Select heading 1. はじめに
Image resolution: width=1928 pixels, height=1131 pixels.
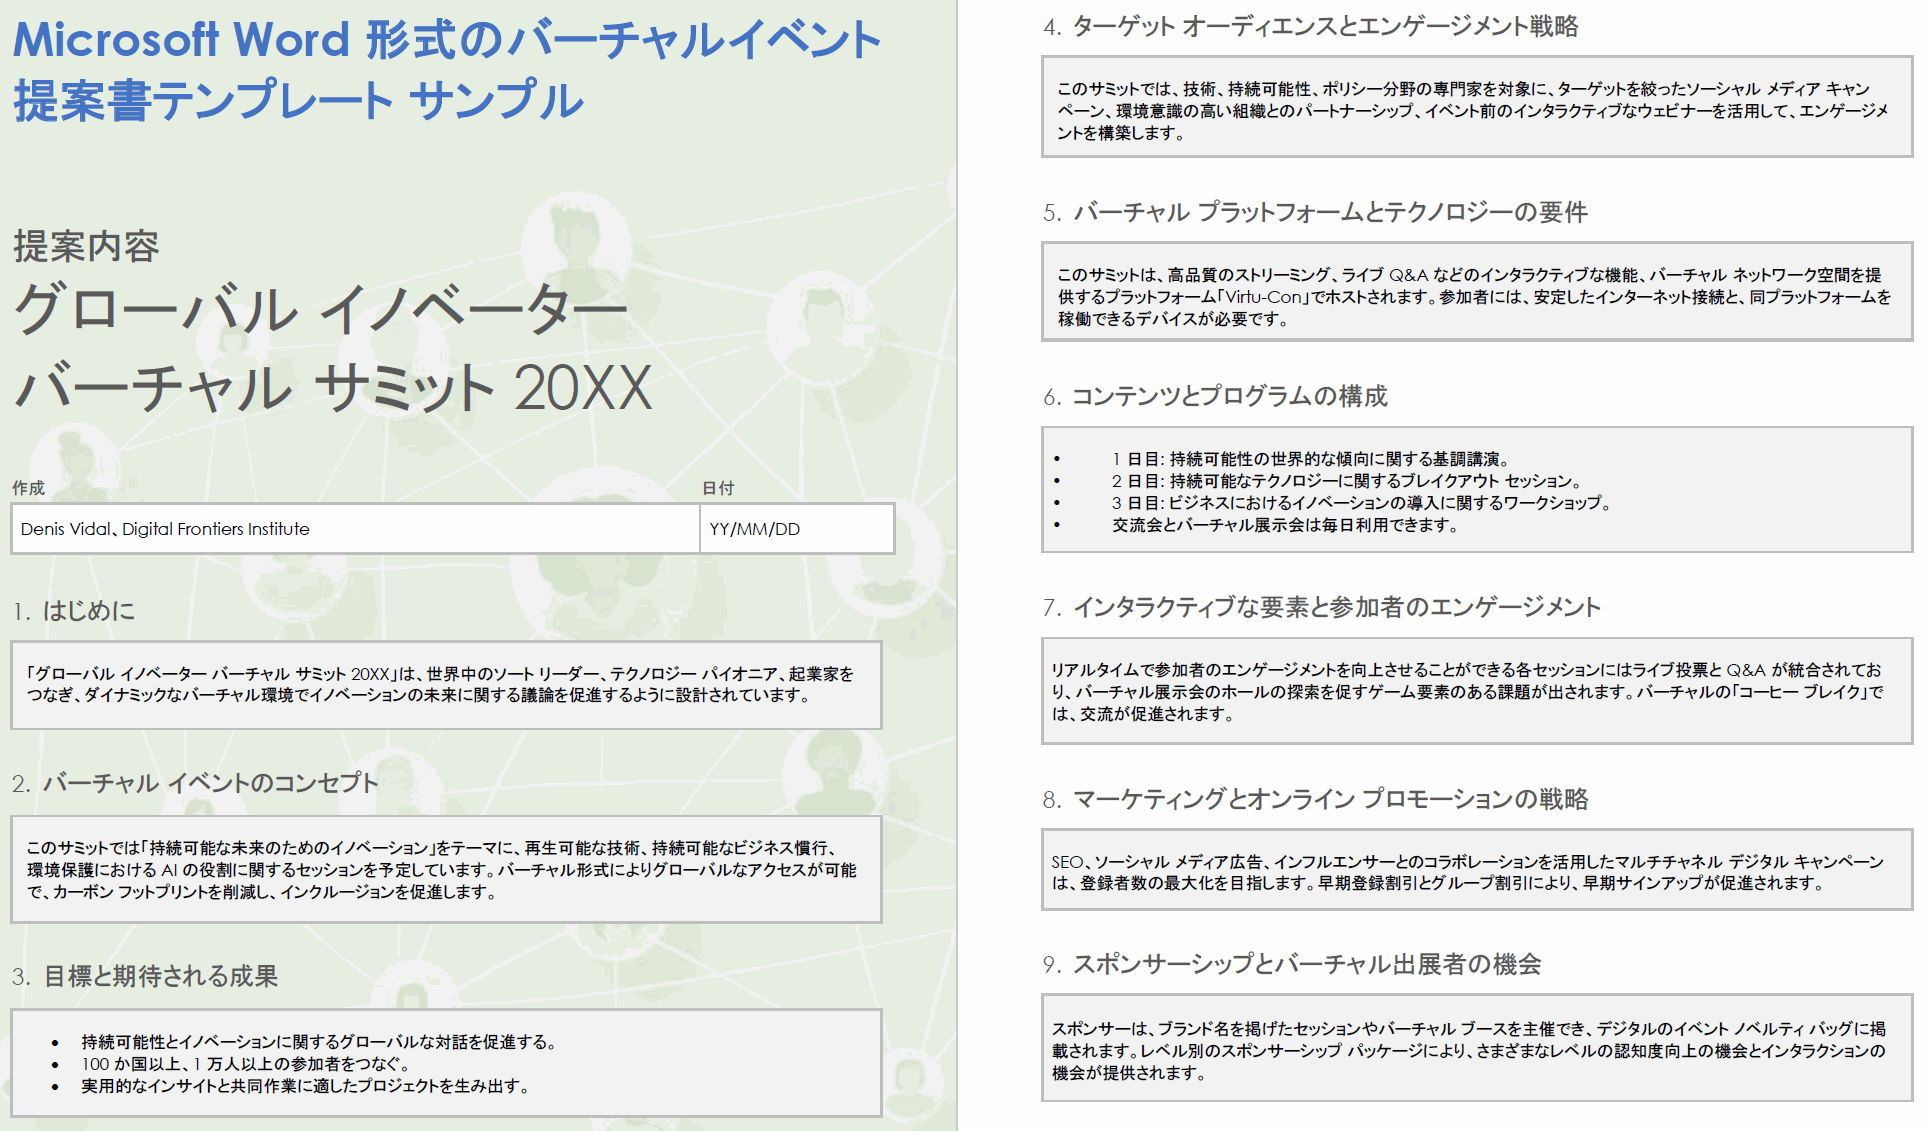(x=75, y=611)
